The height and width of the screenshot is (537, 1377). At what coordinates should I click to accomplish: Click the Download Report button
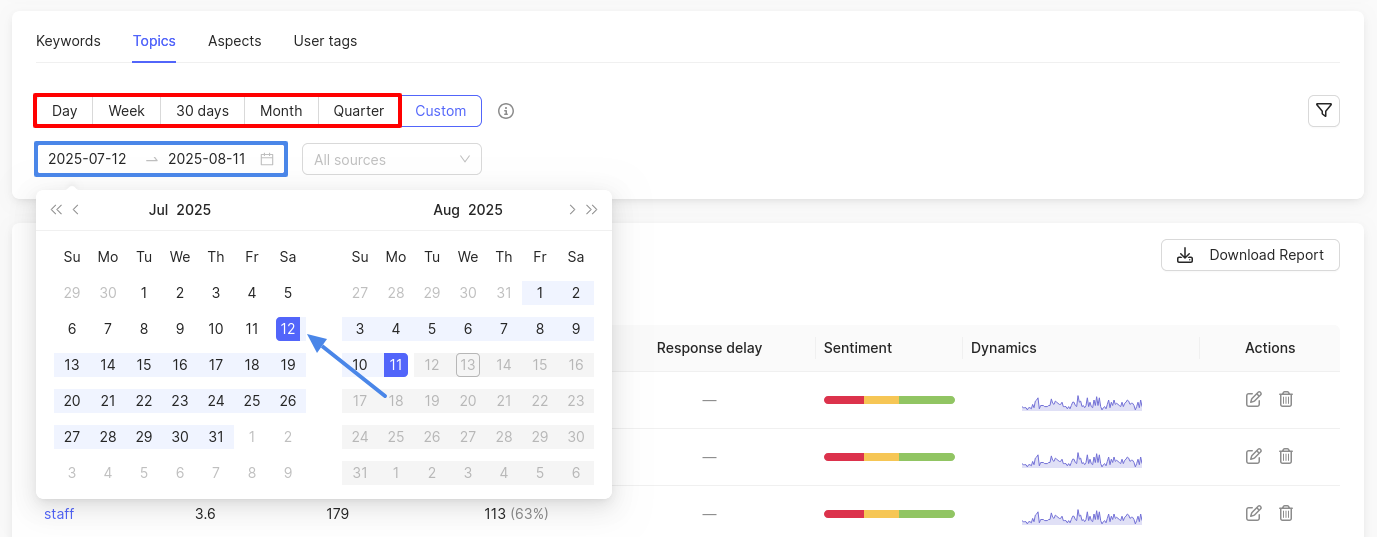[1250, 255]
